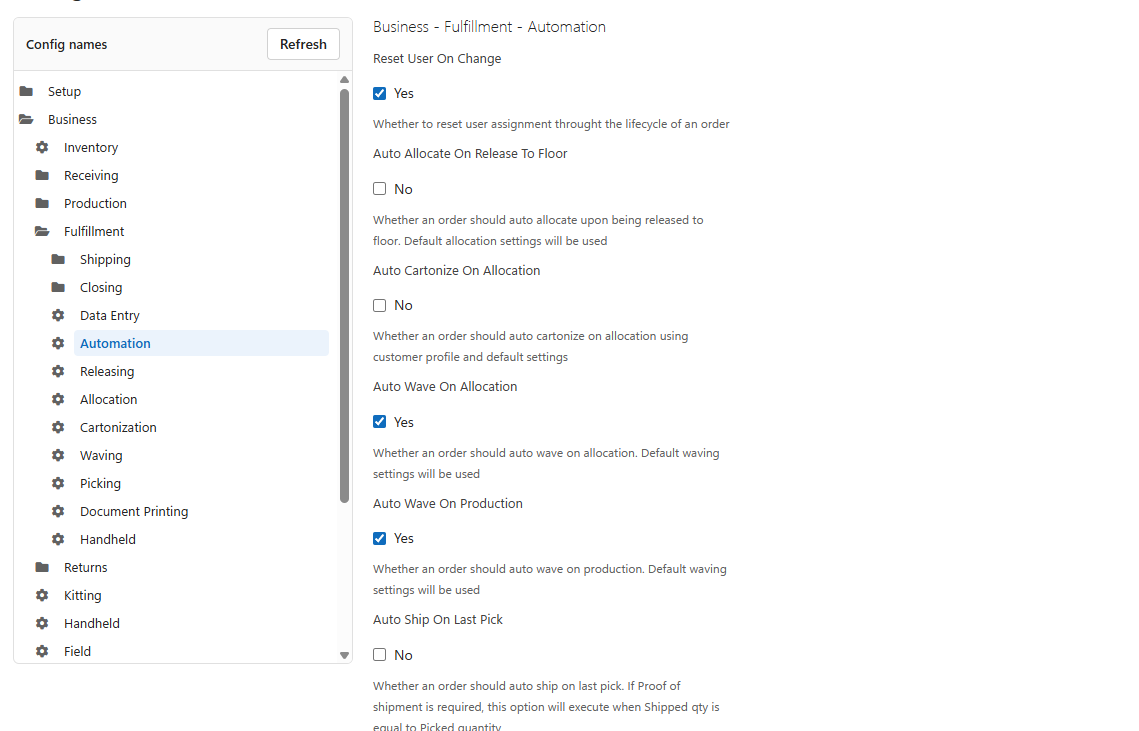Image resolution: width=1139 pixels, height=731 pixels.
Task: Collapse the Fulfillment open-folder icon
Action: pos(43,232)
